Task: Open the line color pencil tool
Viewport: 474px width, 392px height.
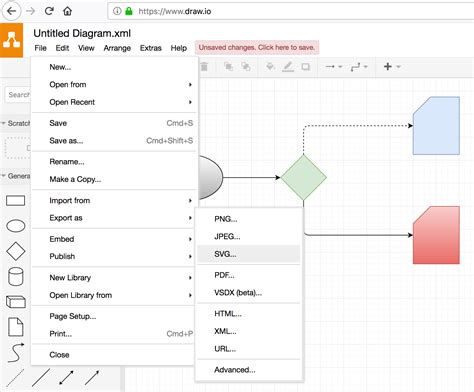Action: (288, 67)
